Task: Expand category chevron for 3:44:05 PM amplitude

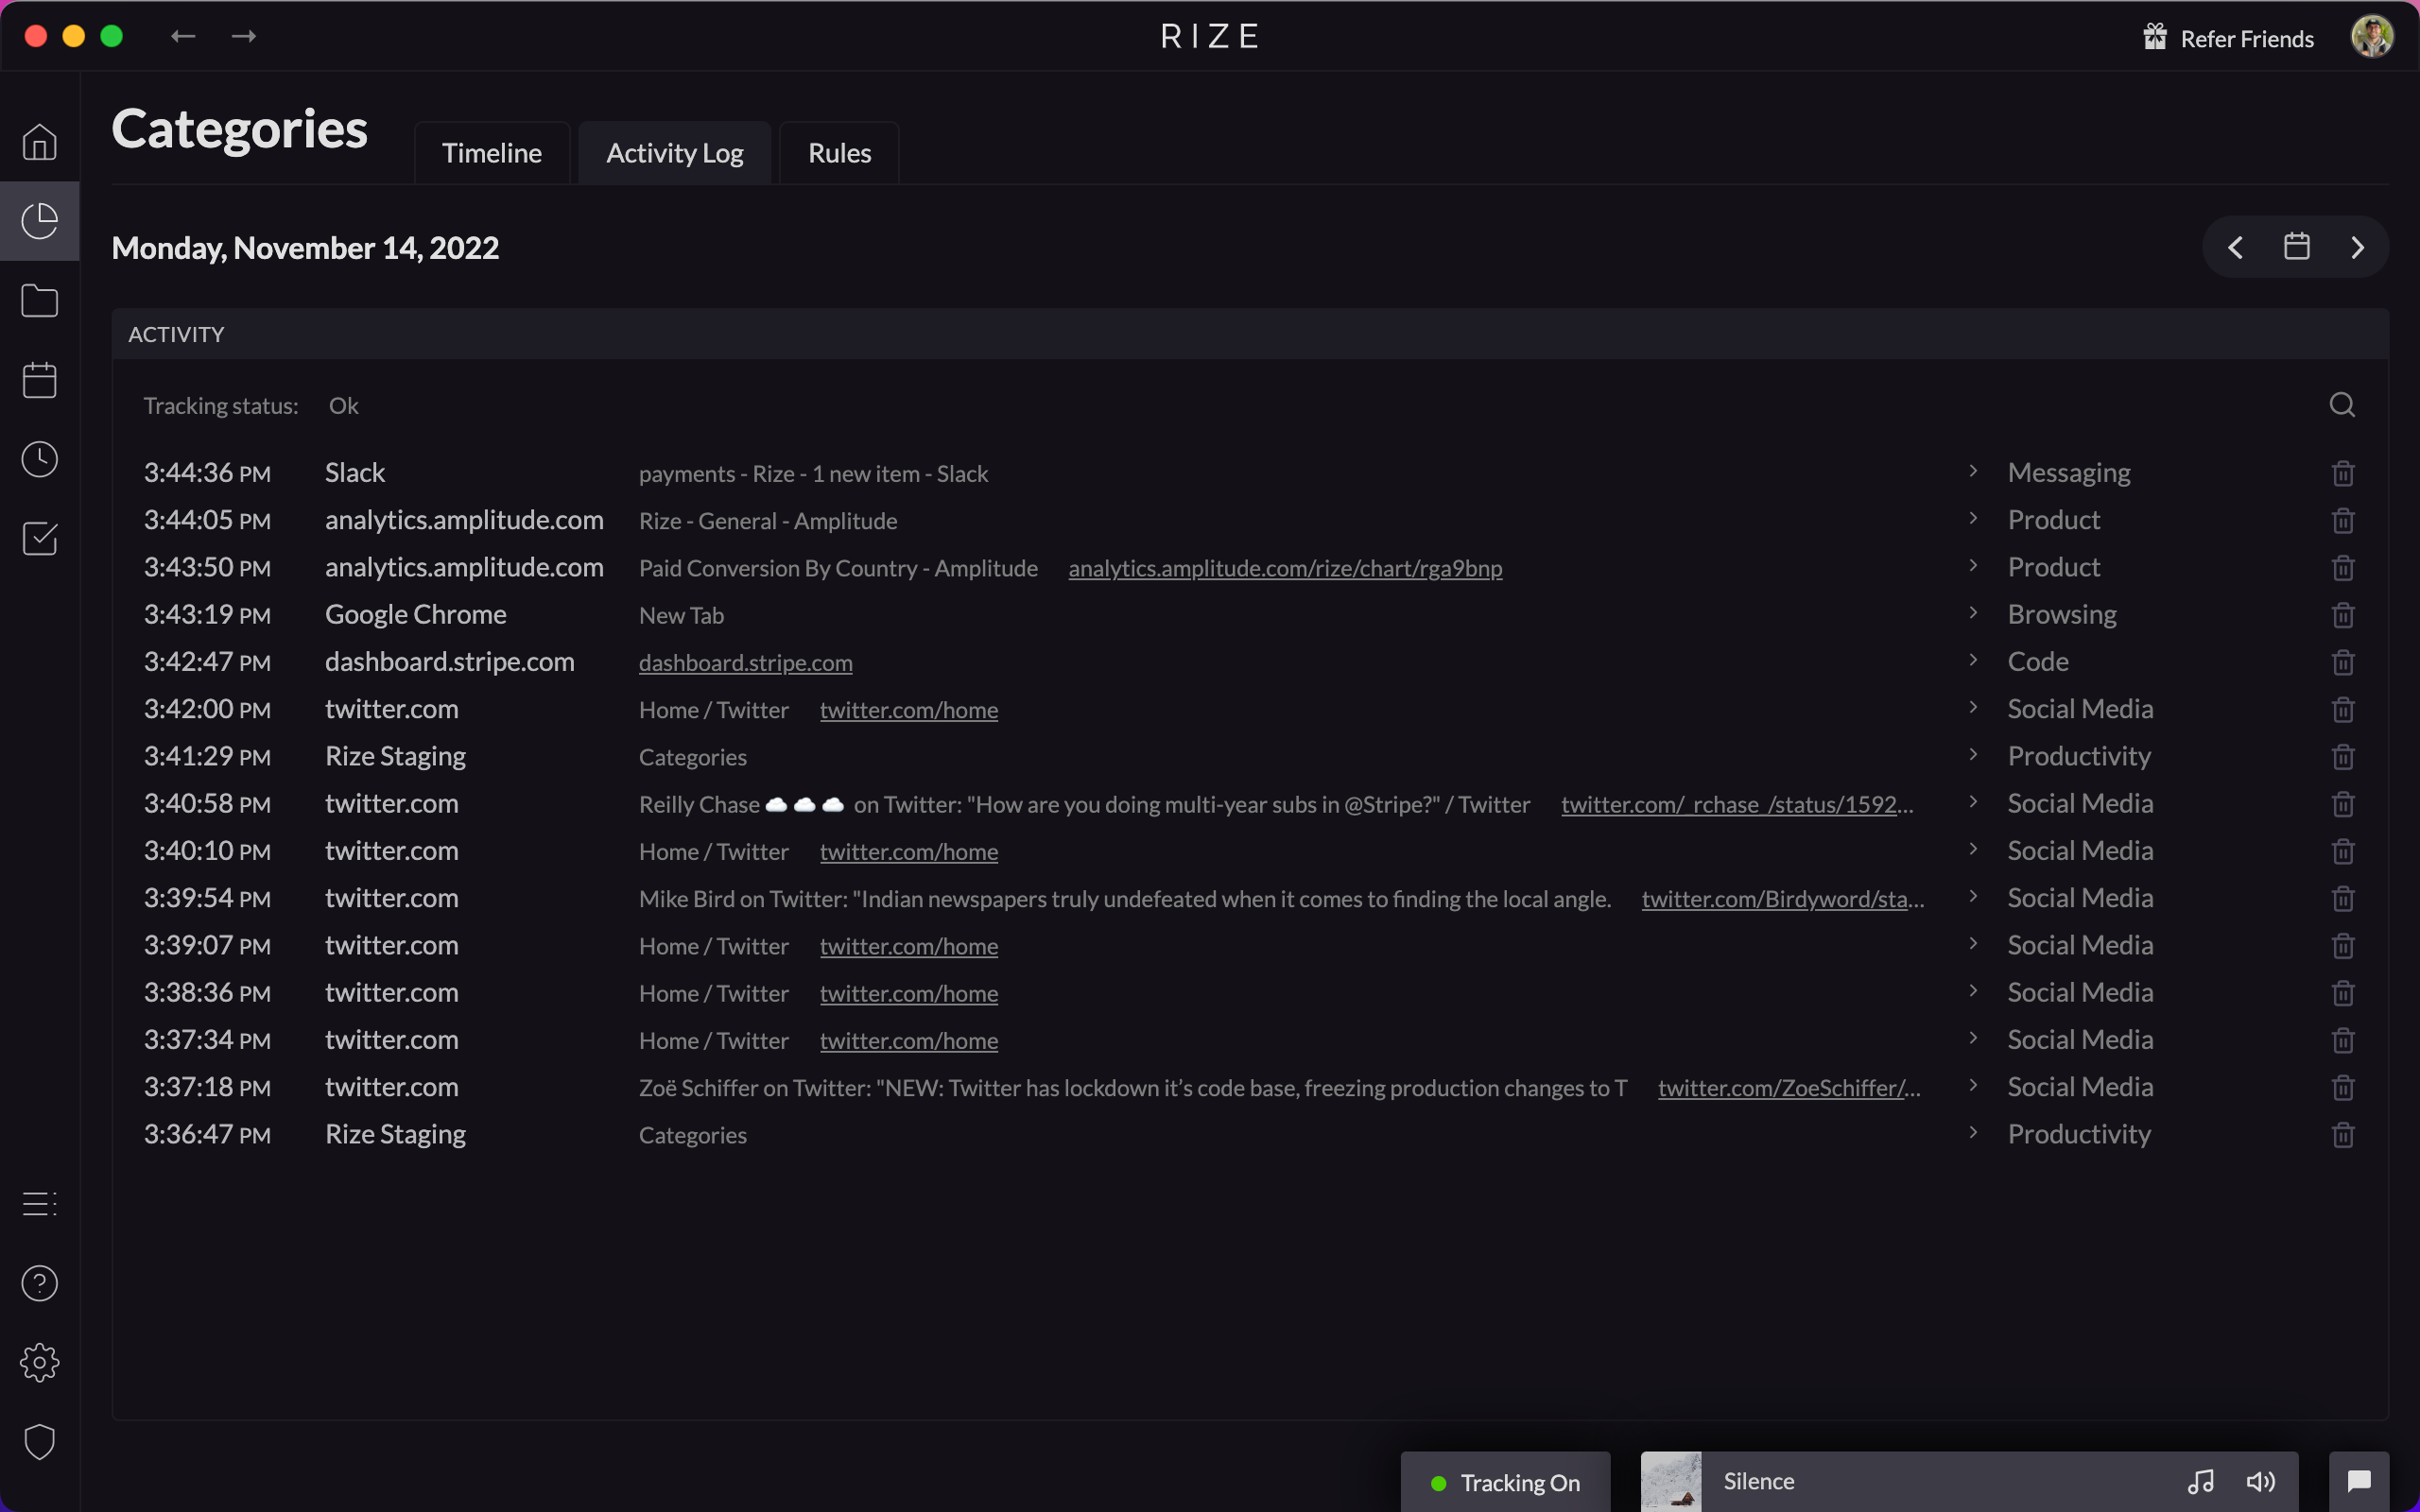Action: 1973,518
